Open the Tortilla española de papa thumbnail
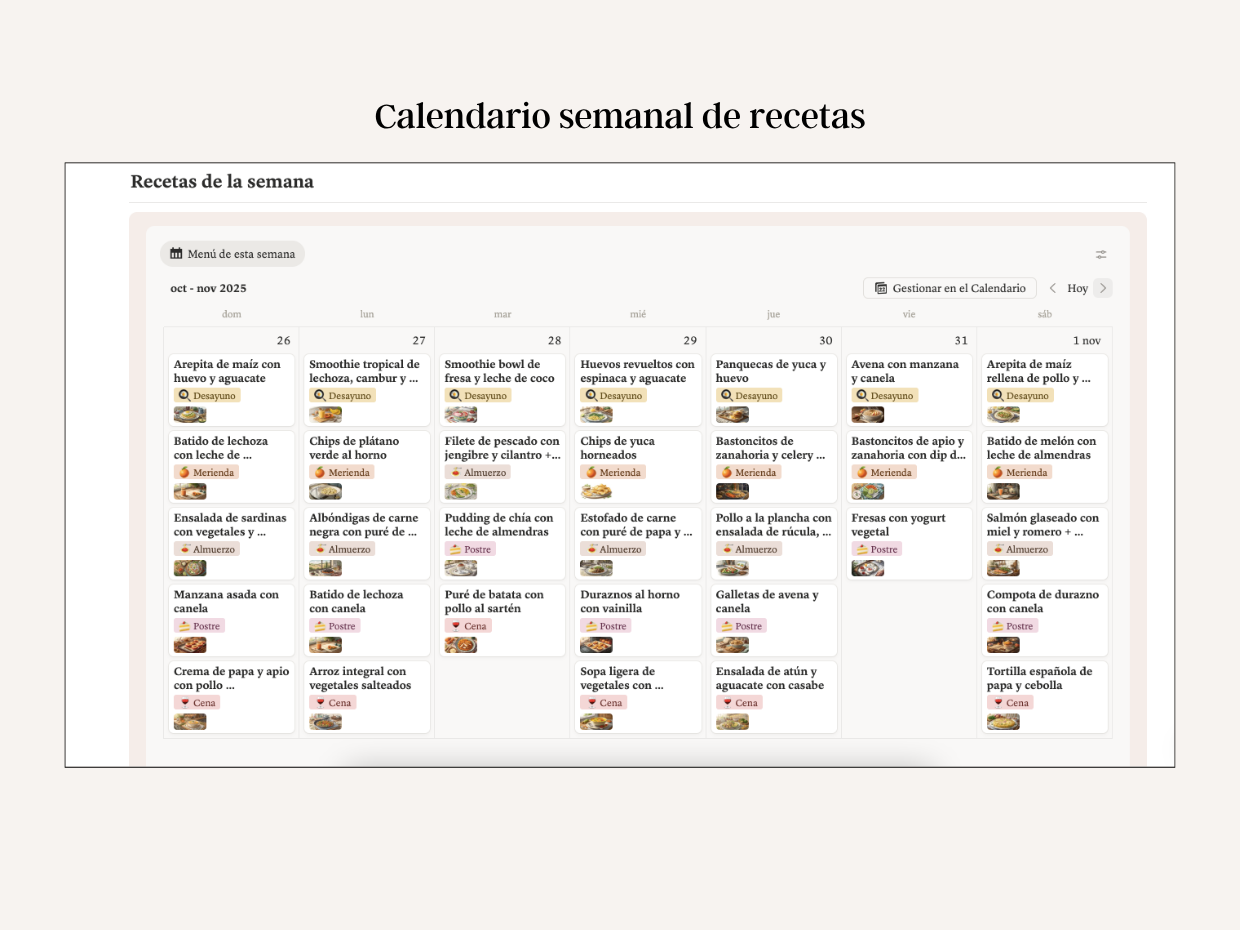The image size is (1240, 930). pos(1003,721)
